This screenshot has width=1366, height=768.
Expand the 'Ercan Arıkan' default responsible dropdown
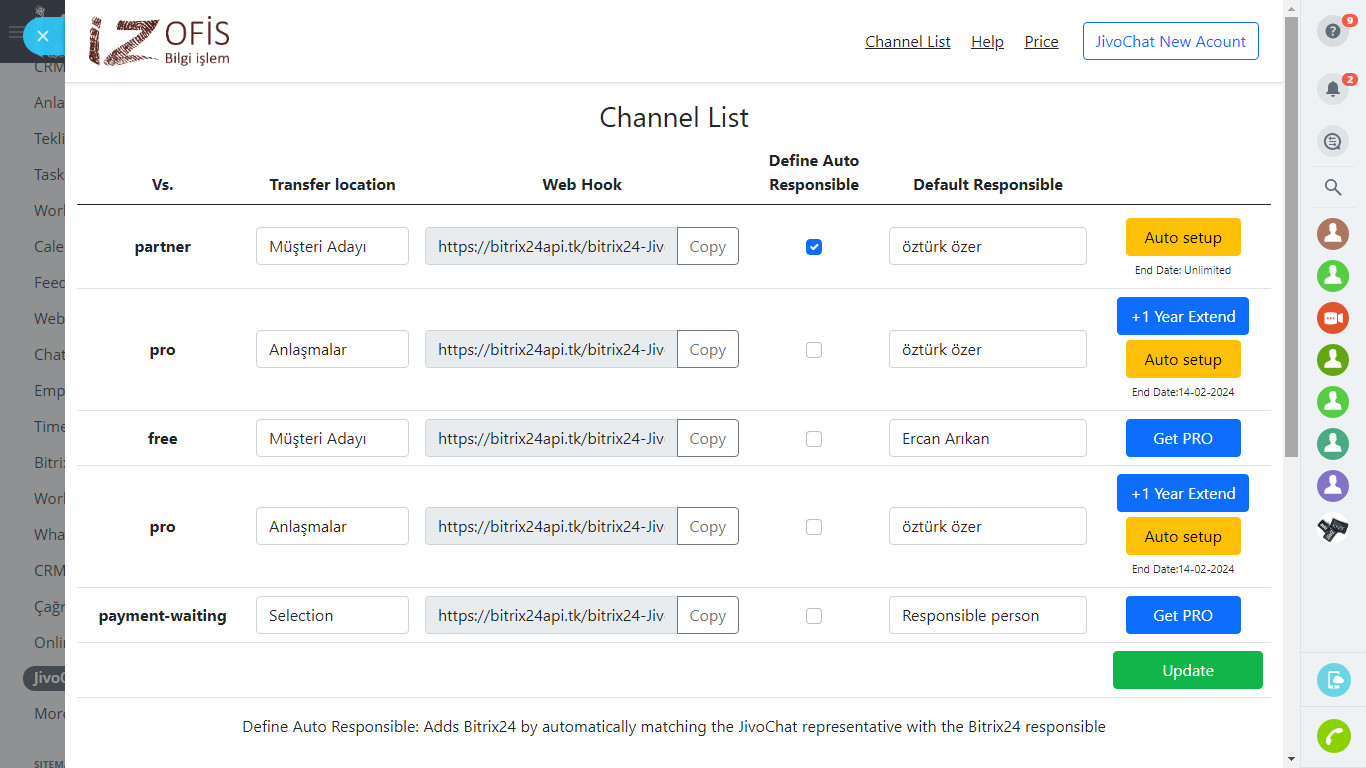(x=987, y=439)
